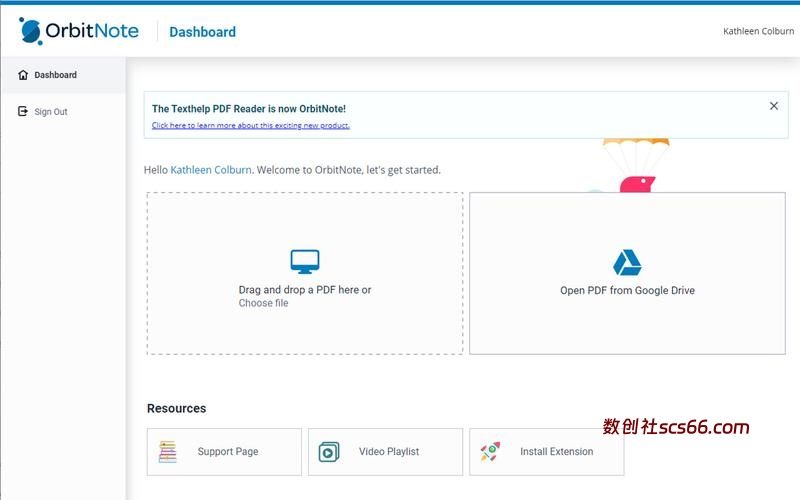The width and height of the screenshot is (800, 500).
Task: Dismiss the OrbitNote announcement banner
Action: pyautogui.click(x=773, y=106)
